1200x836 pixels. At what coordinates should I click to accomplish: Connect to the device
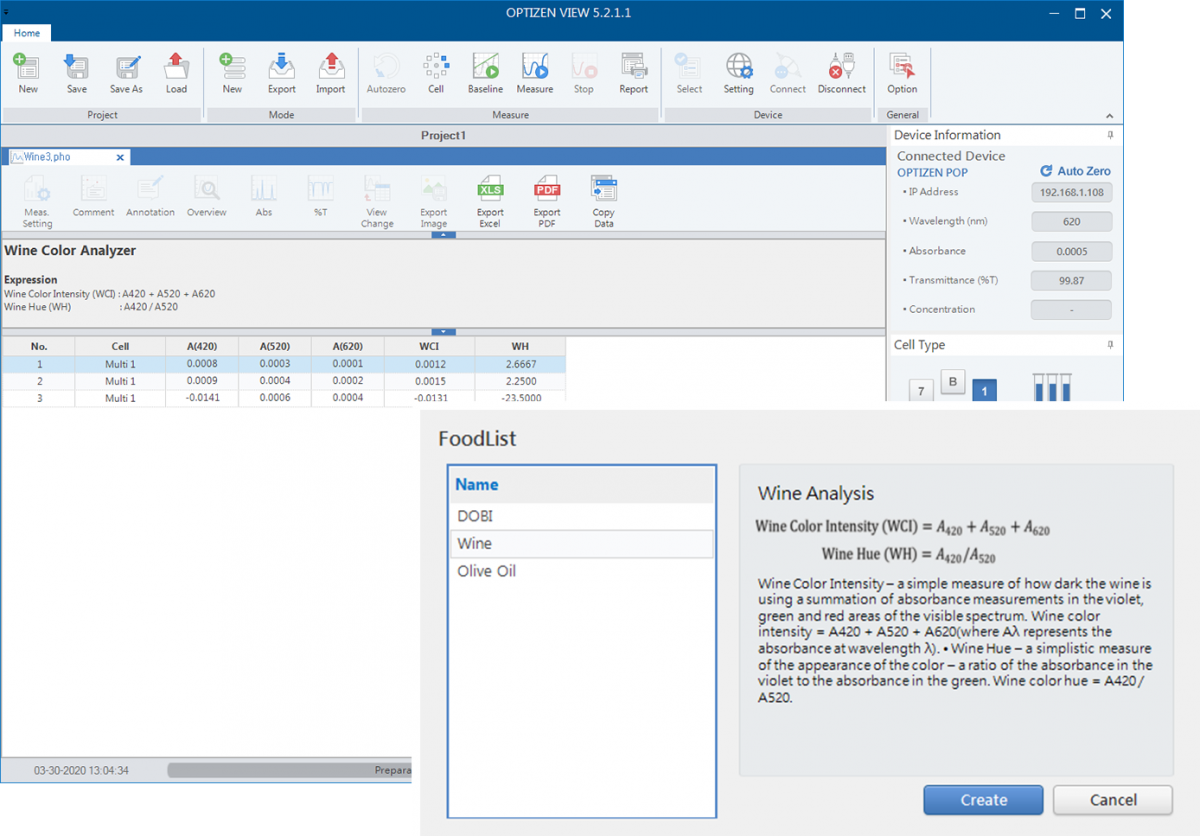click(788, 74)
